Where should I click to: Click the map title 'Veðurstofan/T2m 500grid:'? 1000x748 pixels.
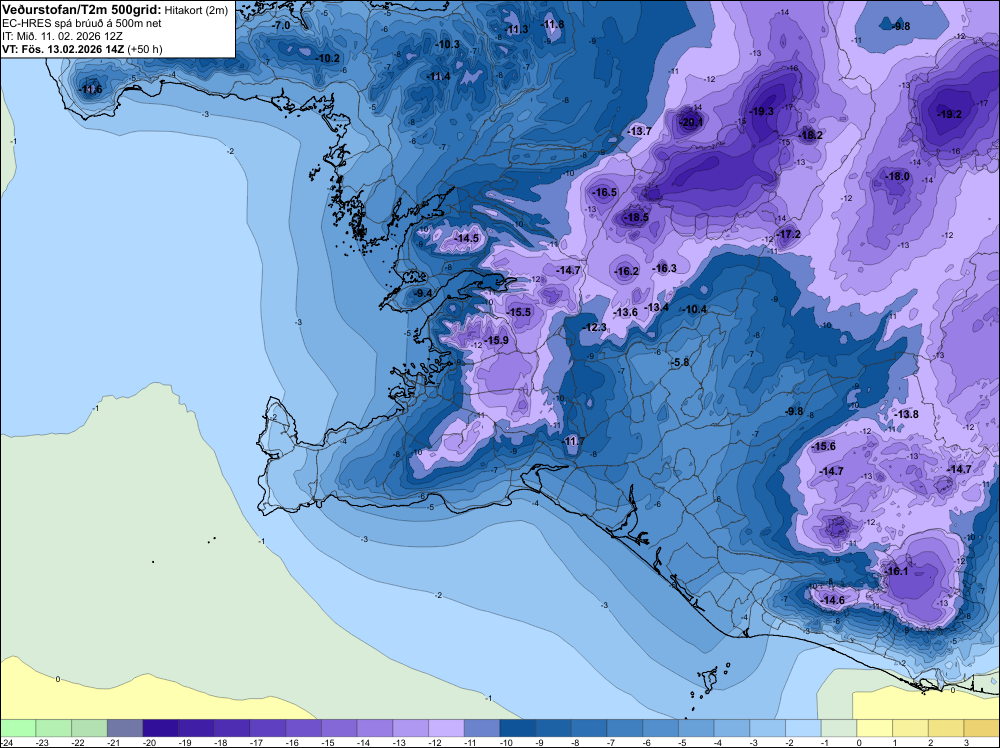82,10
